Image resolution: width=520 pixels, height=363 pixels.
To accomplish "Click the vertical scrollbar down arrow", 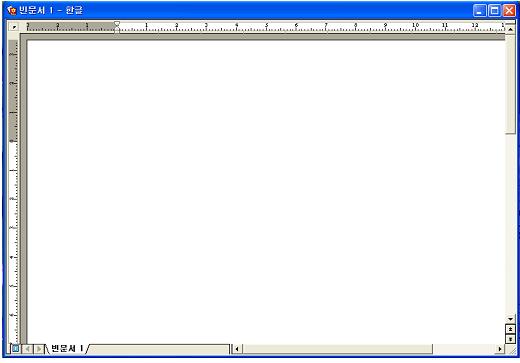I will pos(510,319).
